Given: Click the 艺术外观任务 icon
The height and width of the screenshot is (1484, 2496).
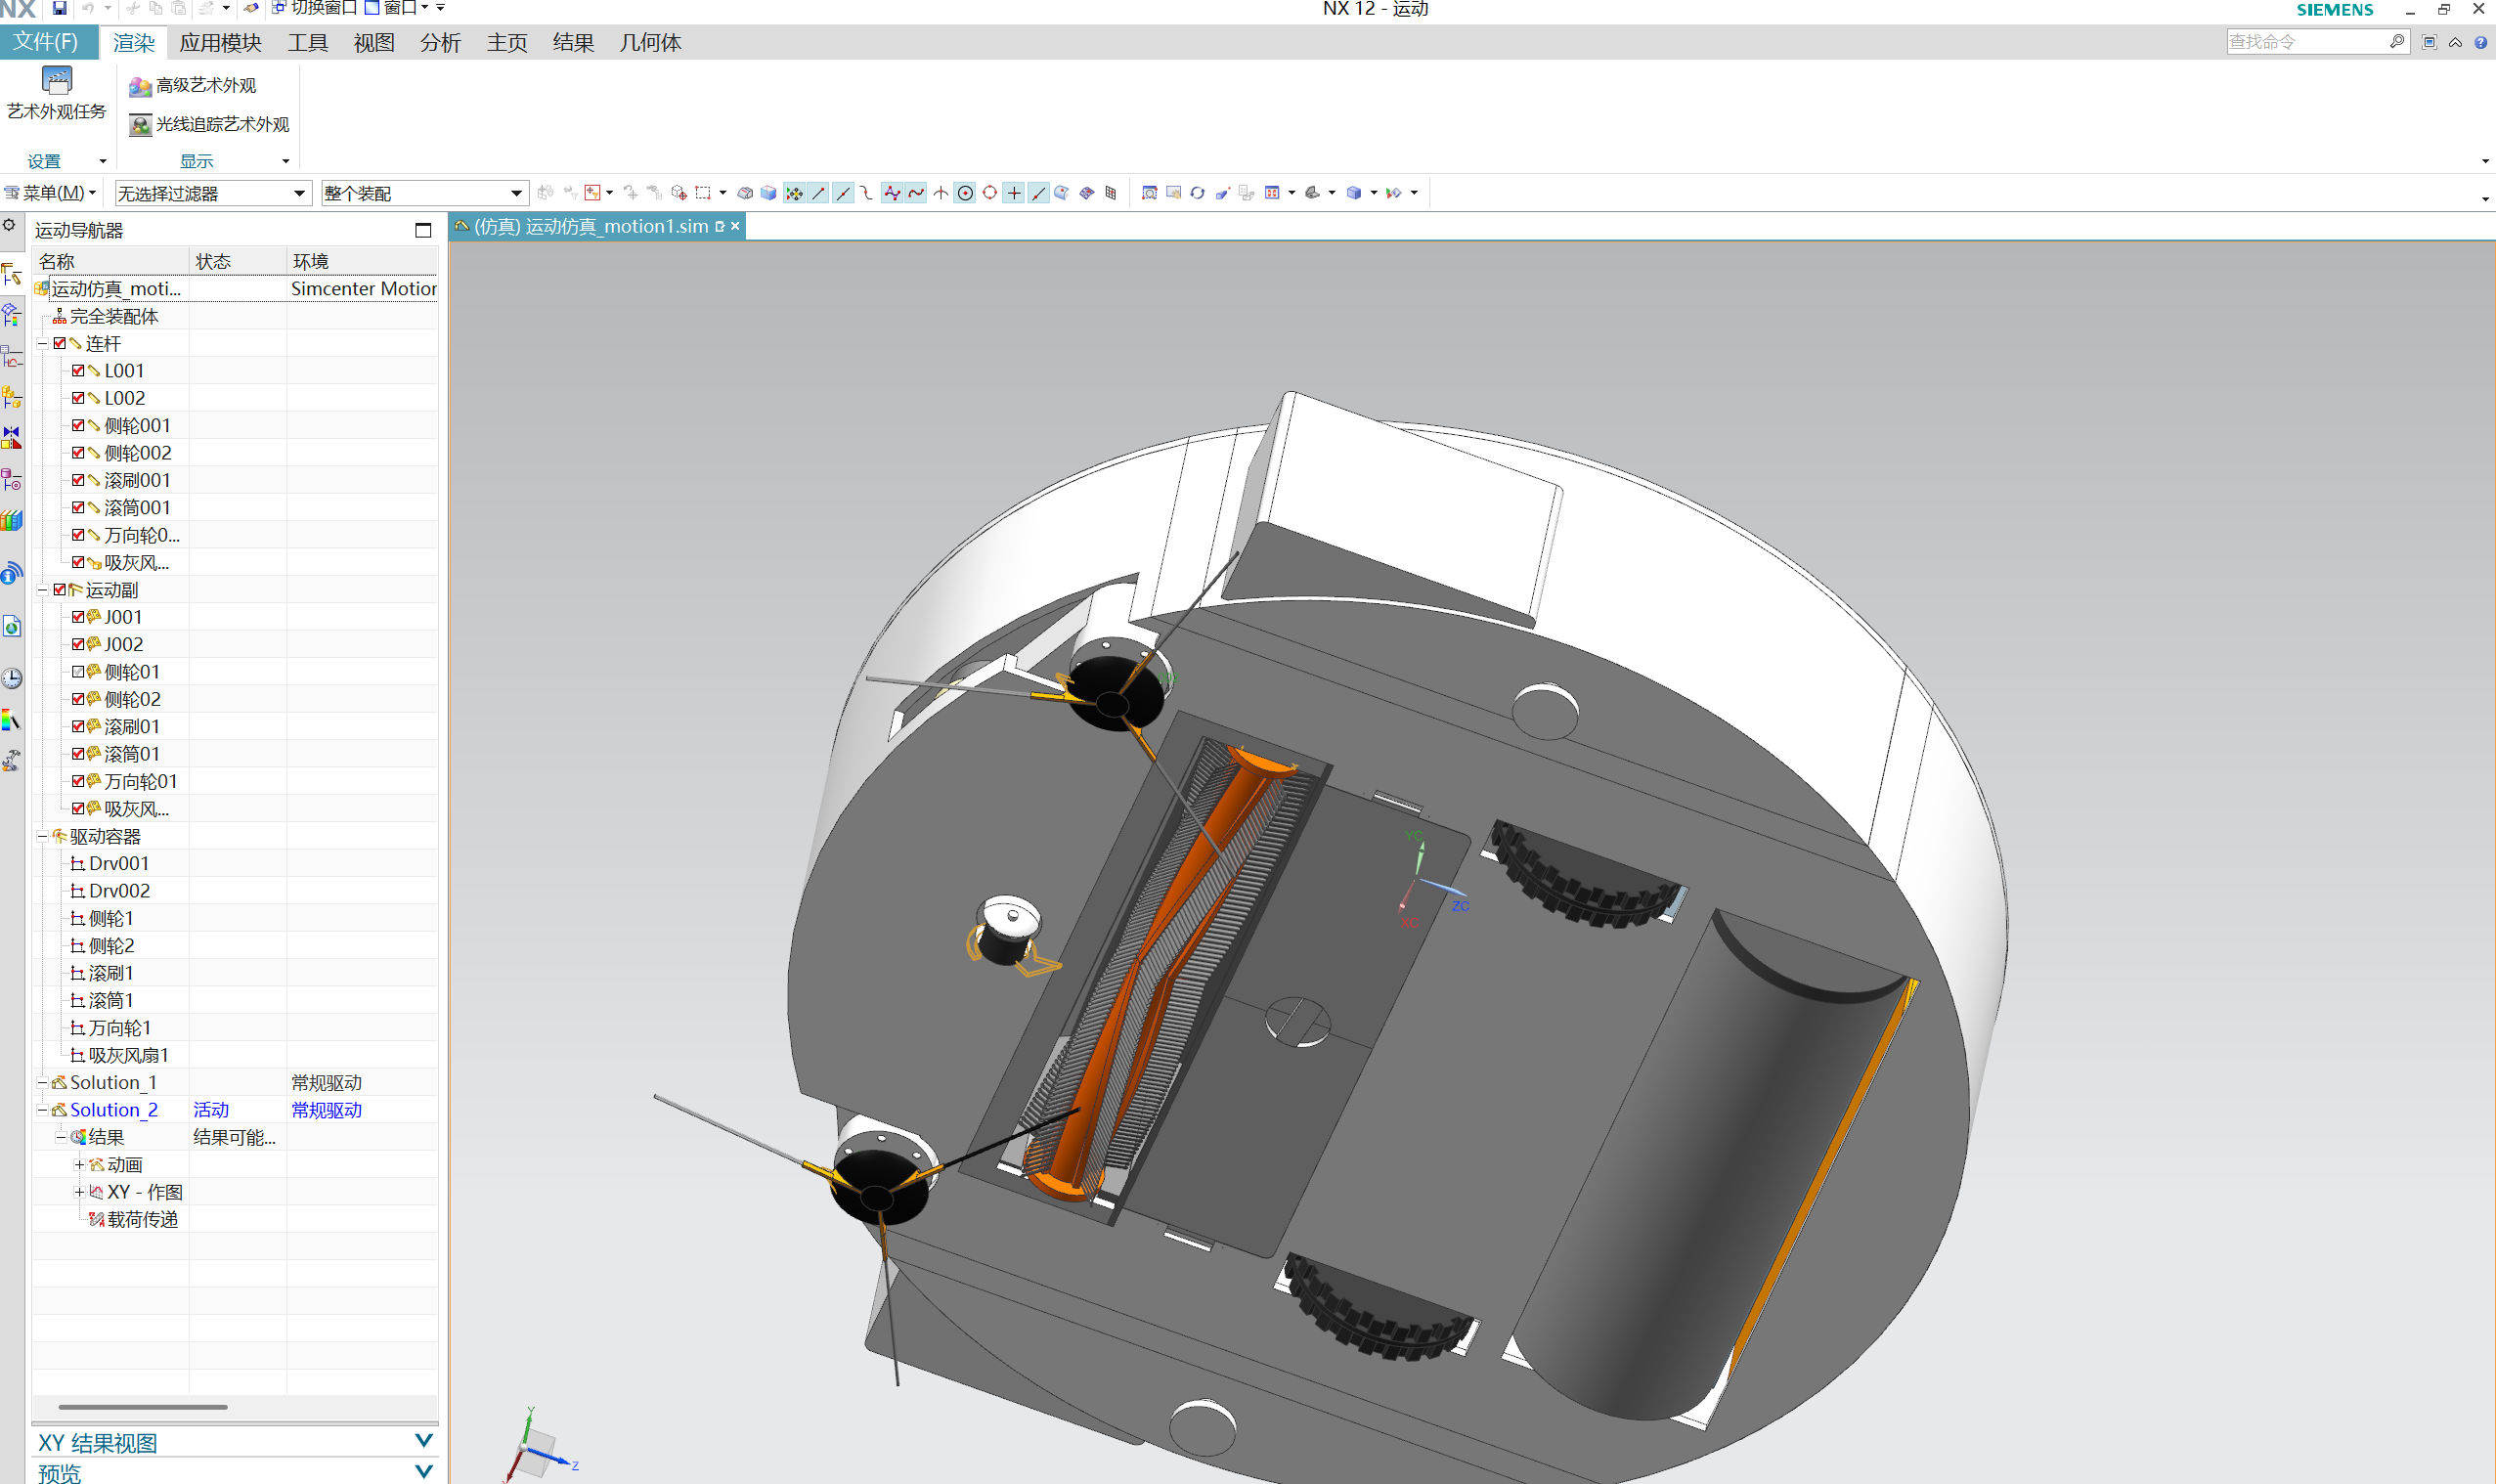Looking at the screenshot, I should click(56, 81).
